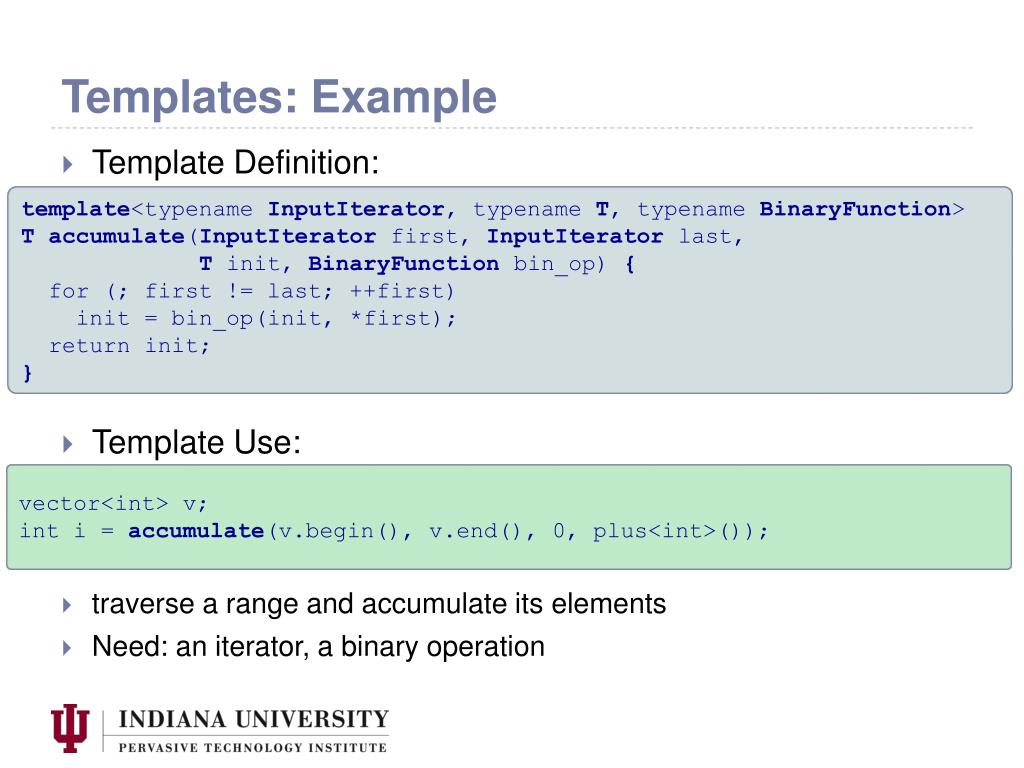The width and height of the screenshot is (1024, 768).
Task: Click the bullet before 'traverse a range'
Action: point(67,605)
